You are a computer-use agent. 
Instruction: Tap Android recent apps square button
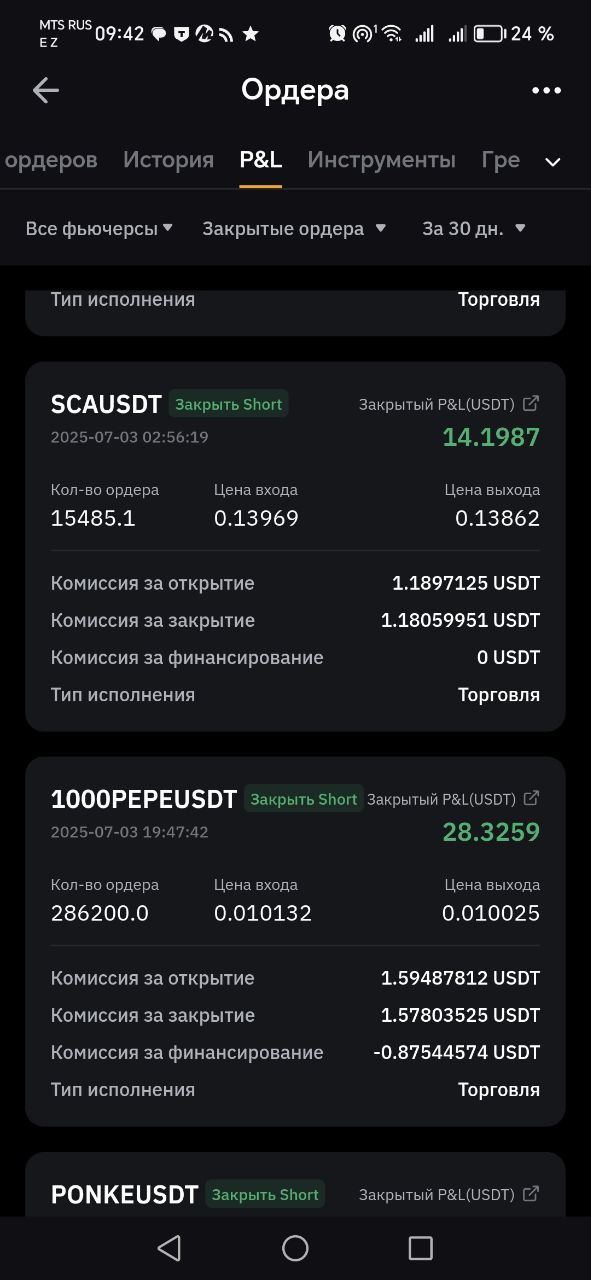click(421, 1247)
